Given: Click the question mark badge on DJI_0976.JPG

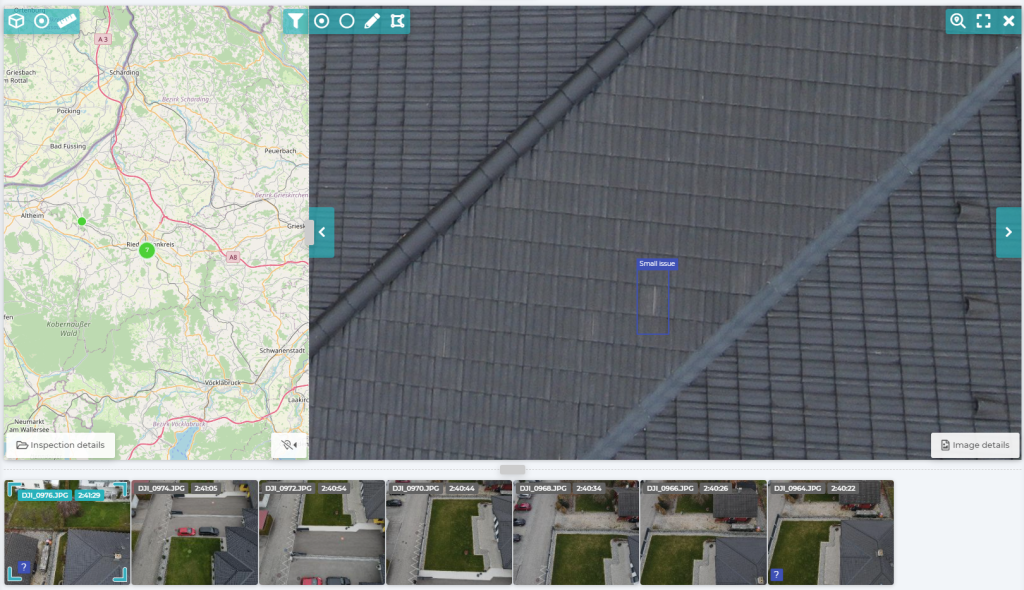Looking at the screenshot, I should pos(24,567).
